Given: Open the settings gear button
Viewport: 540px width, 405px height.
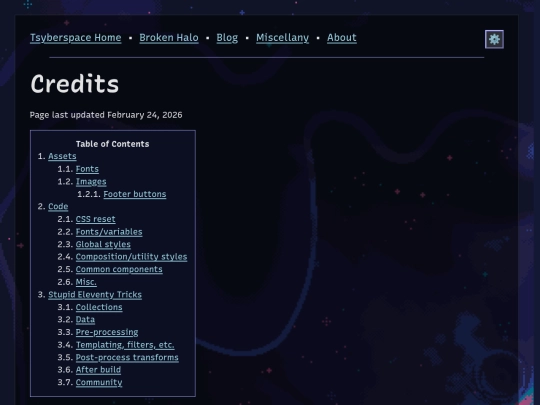Looking at the screenshot, I should pos(494,39).
